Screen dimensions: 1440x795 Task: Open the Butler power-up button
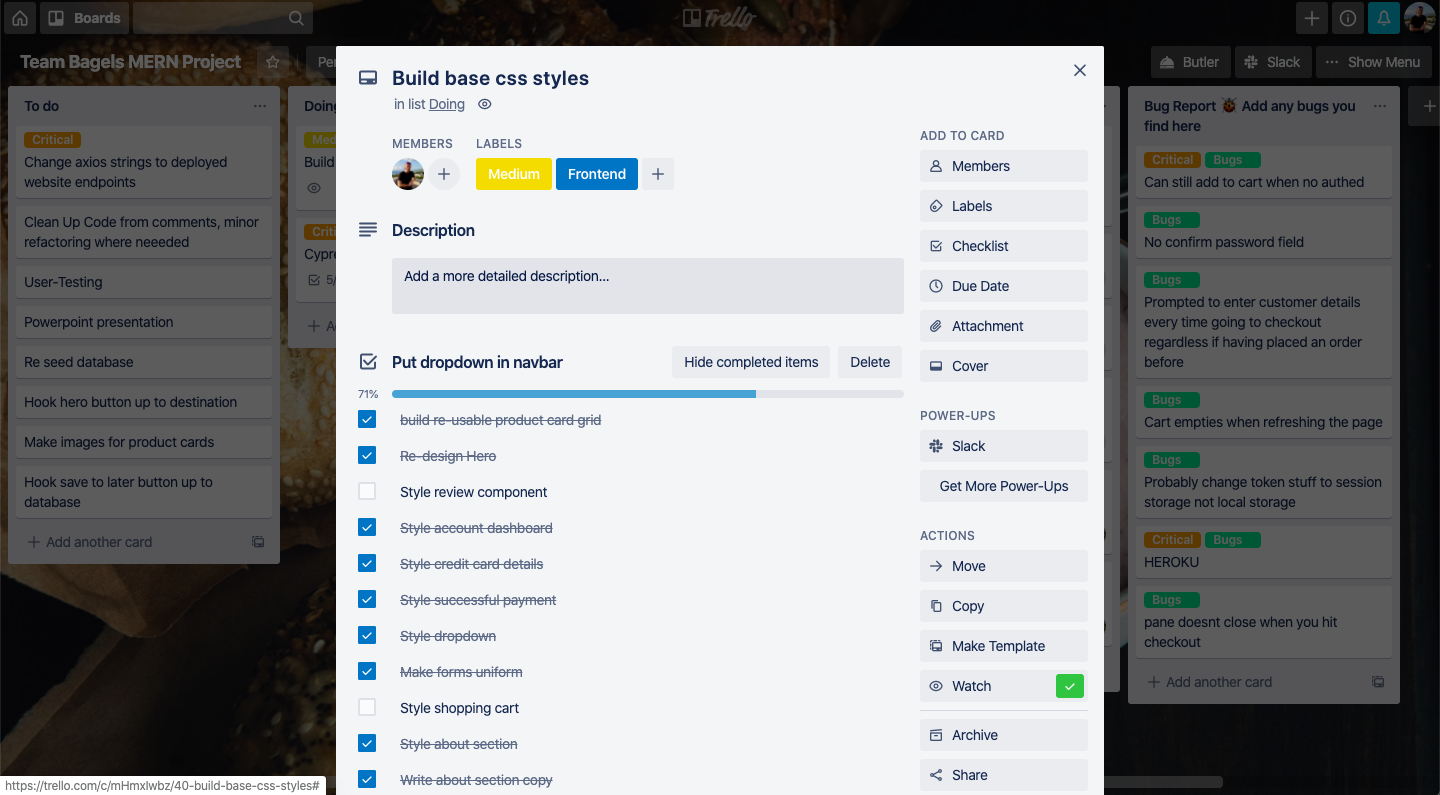[x=1190, y=62]
